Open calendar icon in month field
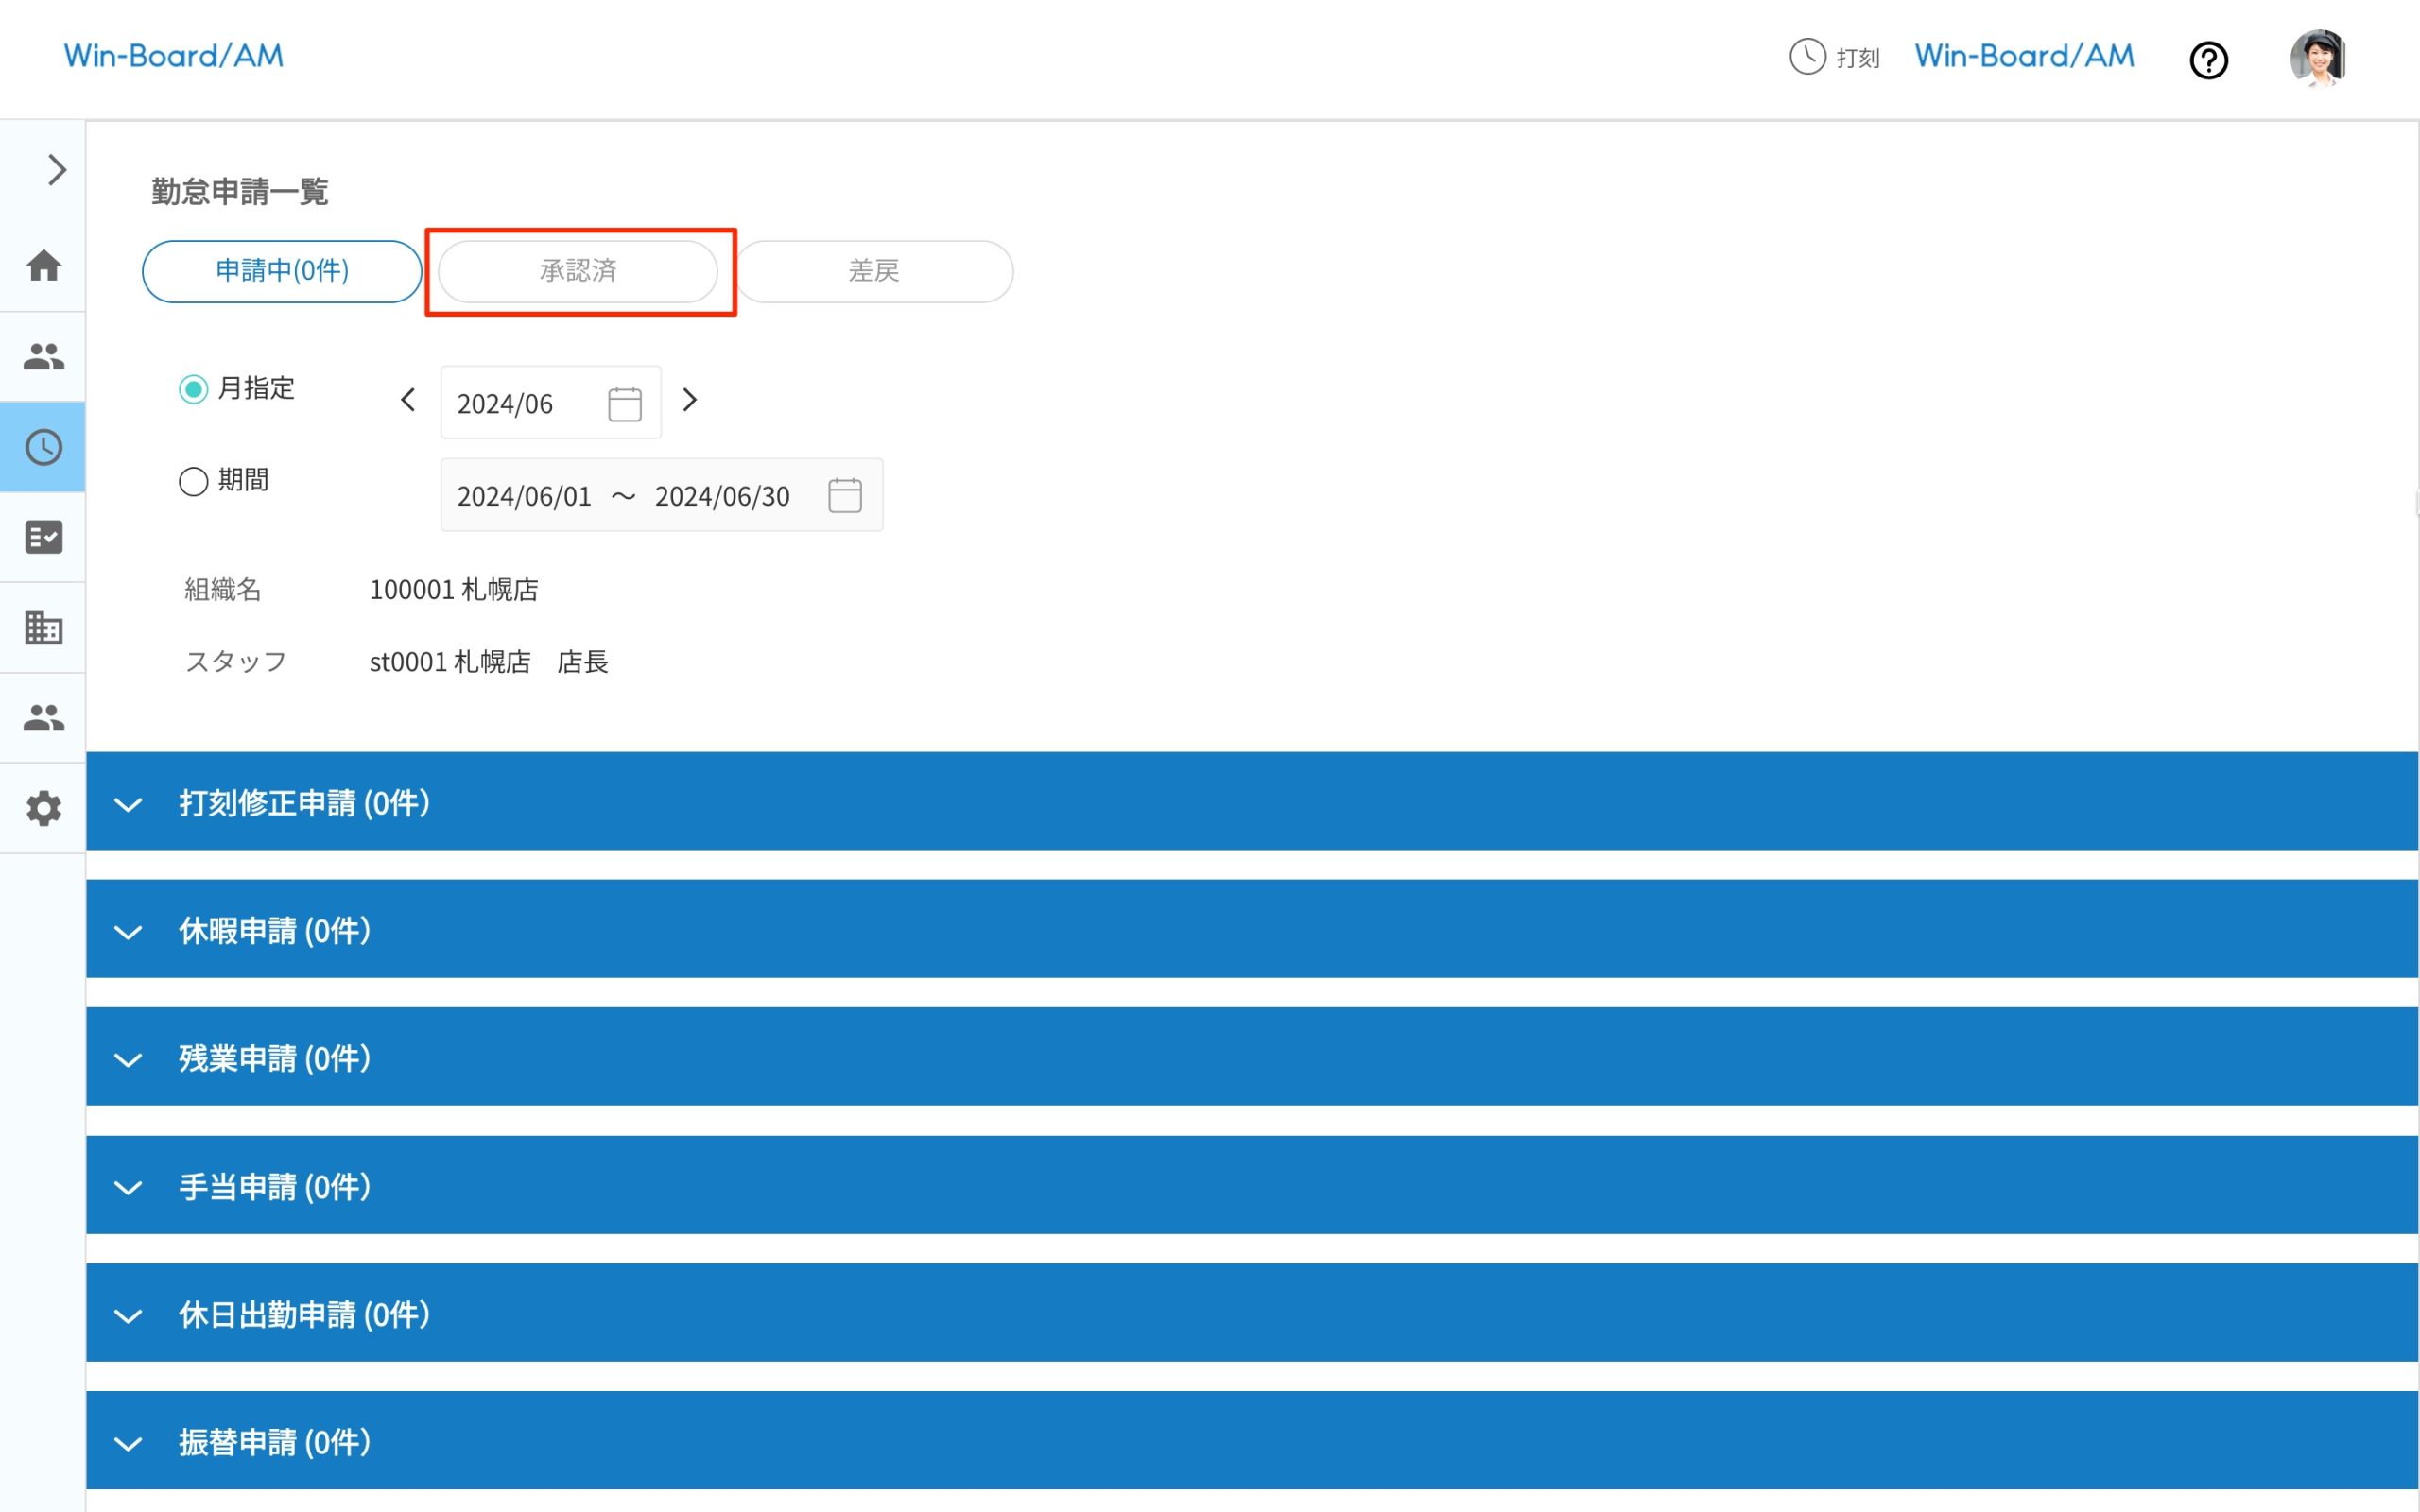Screen dimensions: 2420x1512 (x=624, y=404)
